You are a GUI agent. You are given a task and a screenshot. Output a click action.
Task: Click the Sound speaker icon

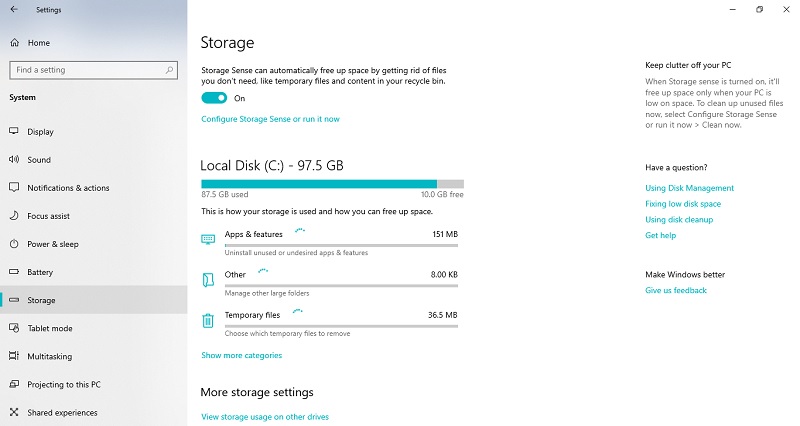pos(15,160)
